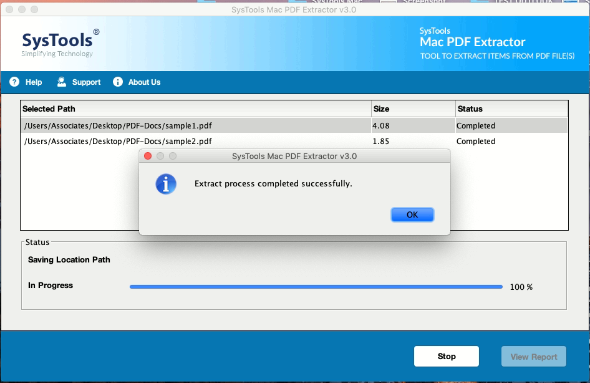
Task: Open the About Us menu label
Action: point(144,82)
